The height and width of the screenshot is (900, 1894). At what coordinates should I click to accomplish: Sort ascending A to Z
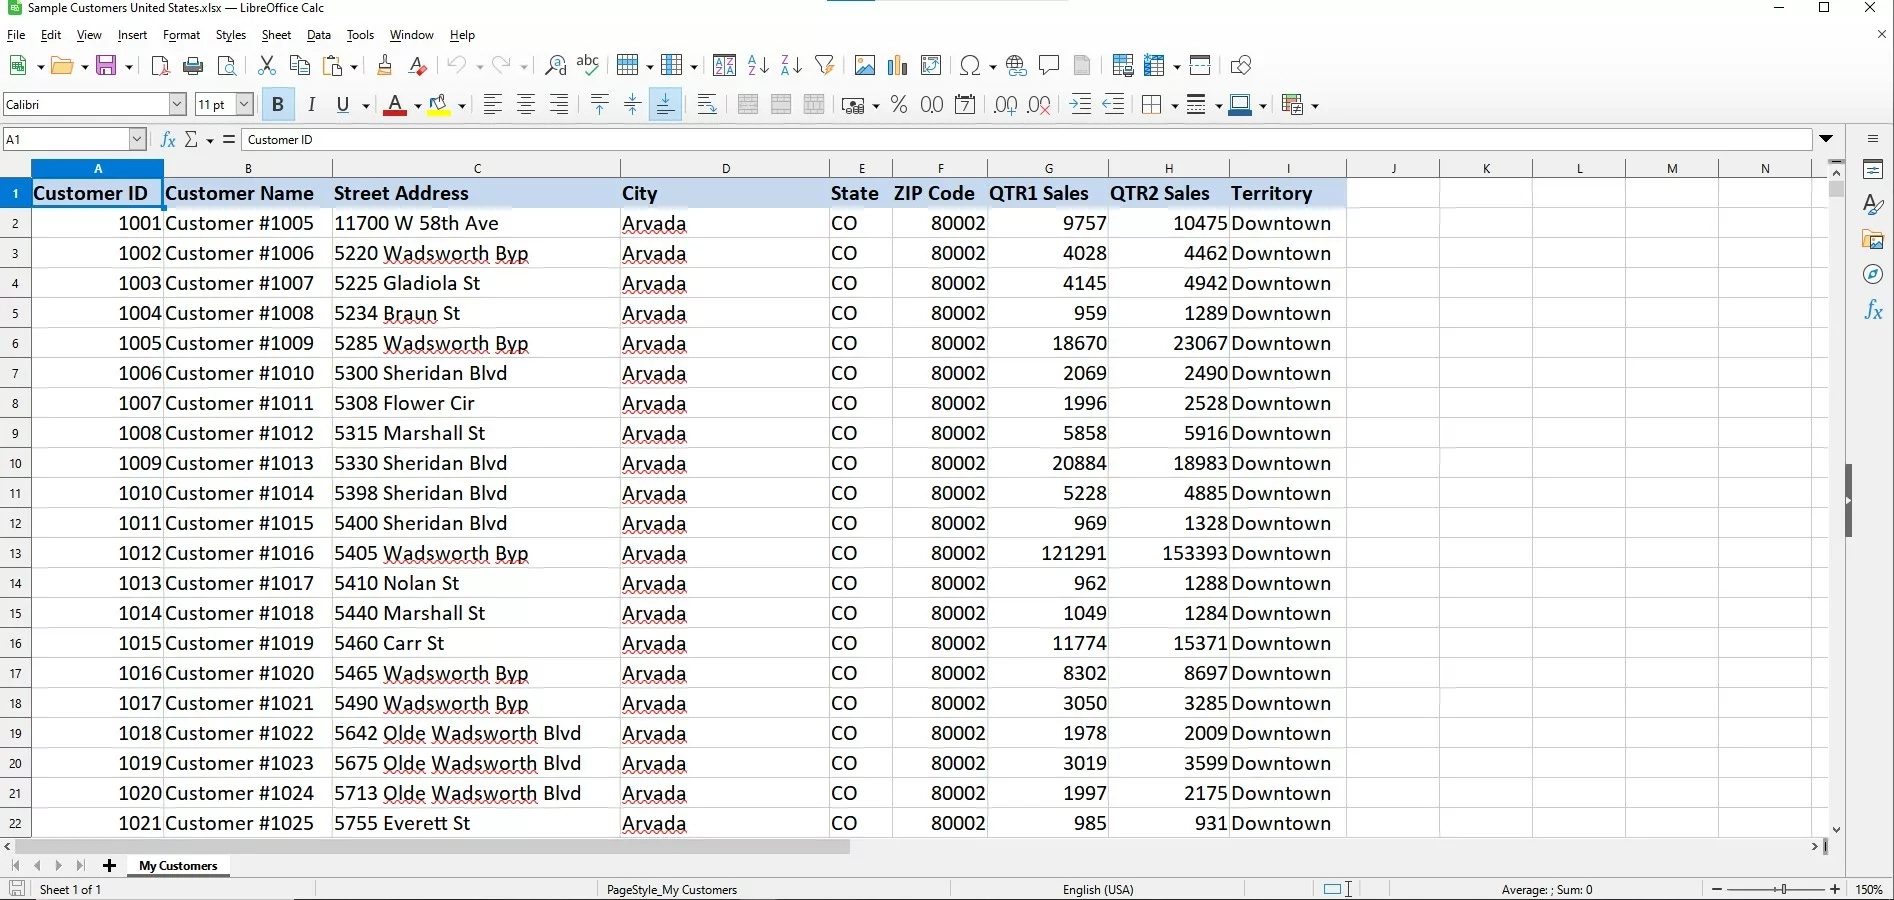click(x=758, y=66)
